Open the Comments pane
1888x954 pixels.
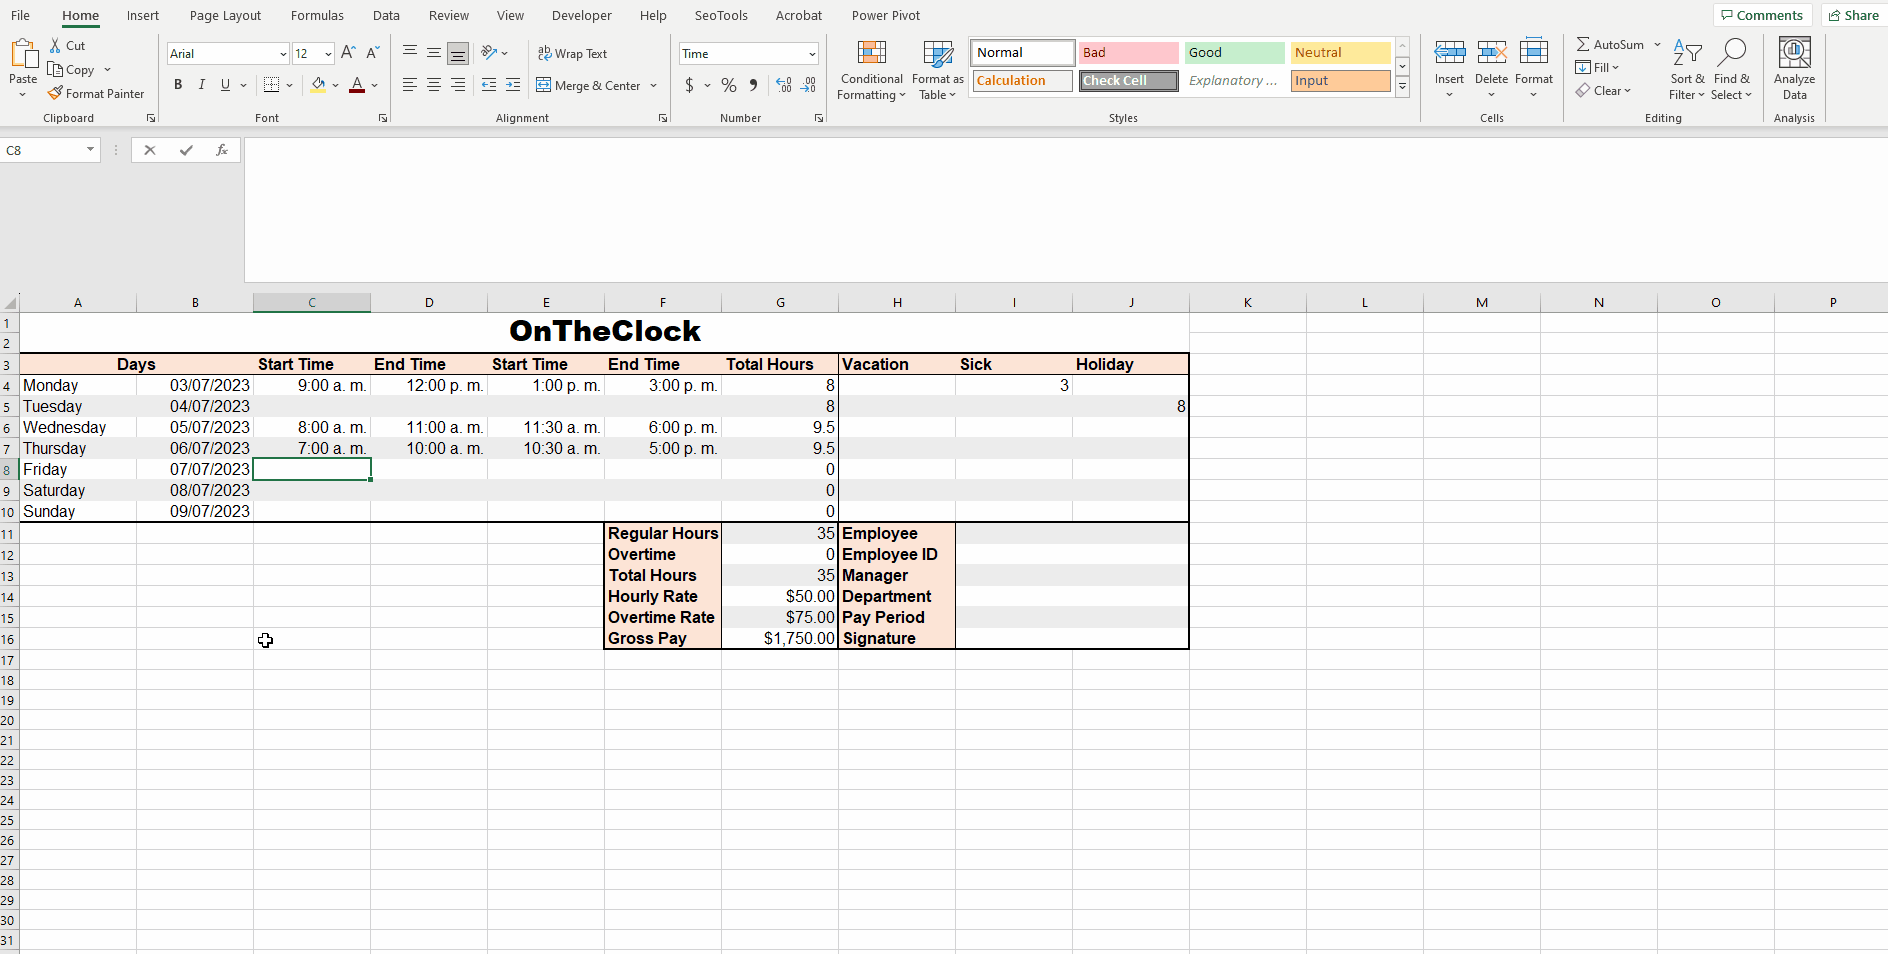tap(1762, 15)
